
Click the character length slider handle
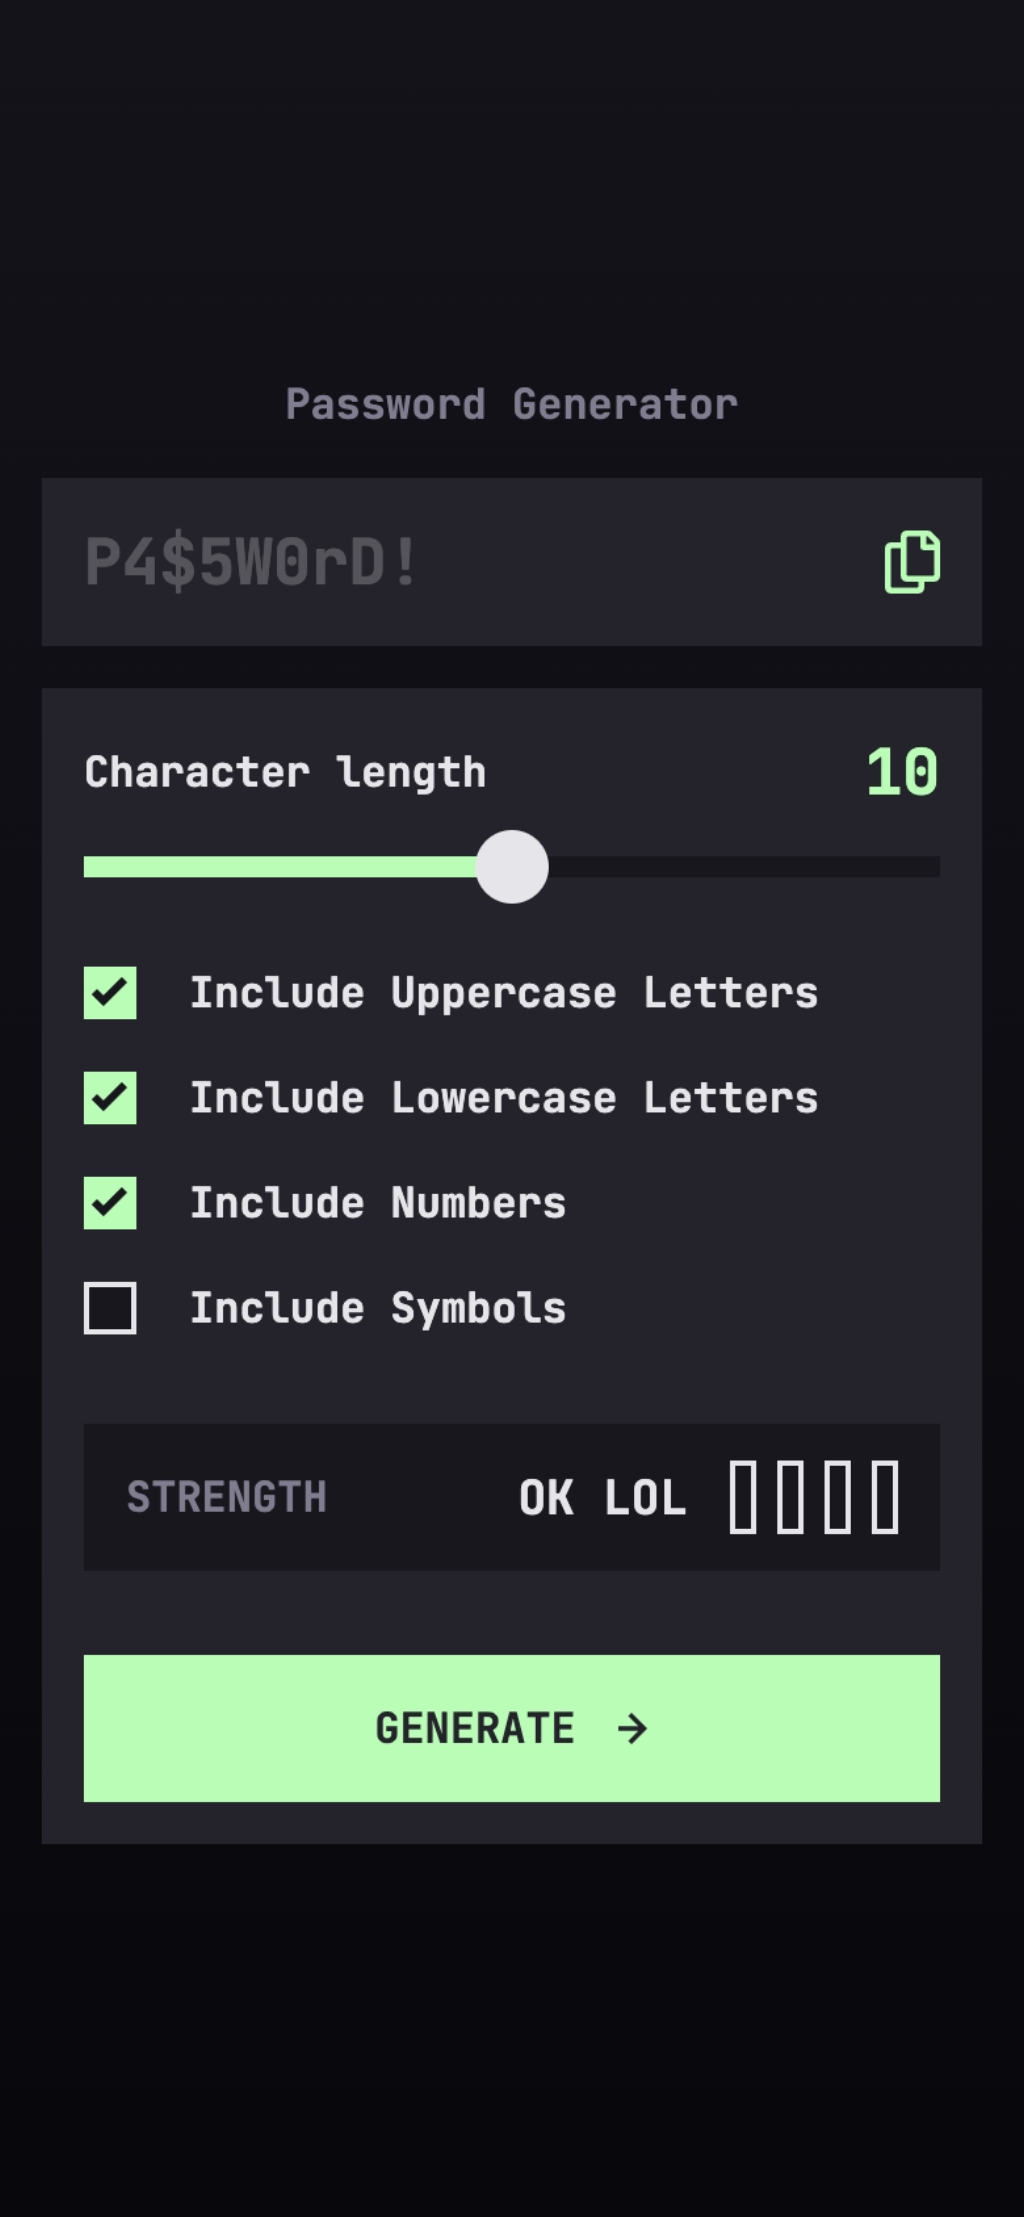(512, 867)
